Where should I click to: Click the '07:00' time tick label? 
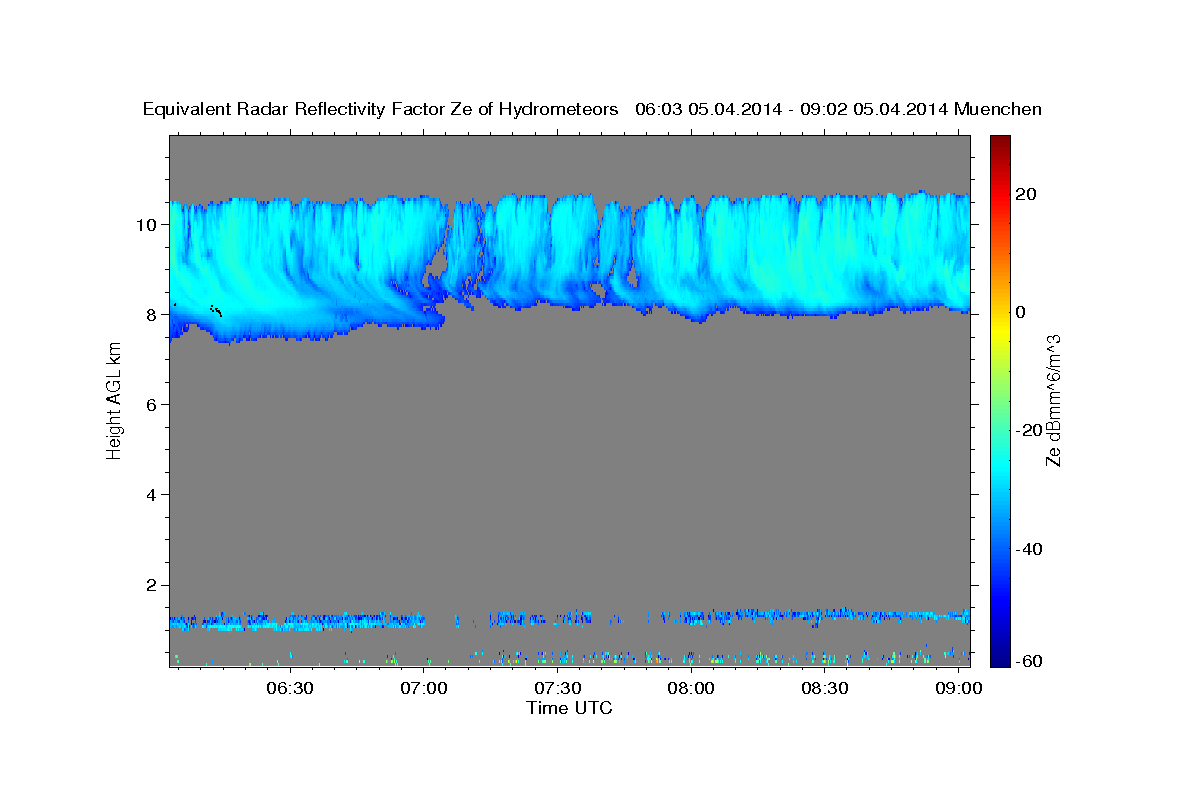424,689
